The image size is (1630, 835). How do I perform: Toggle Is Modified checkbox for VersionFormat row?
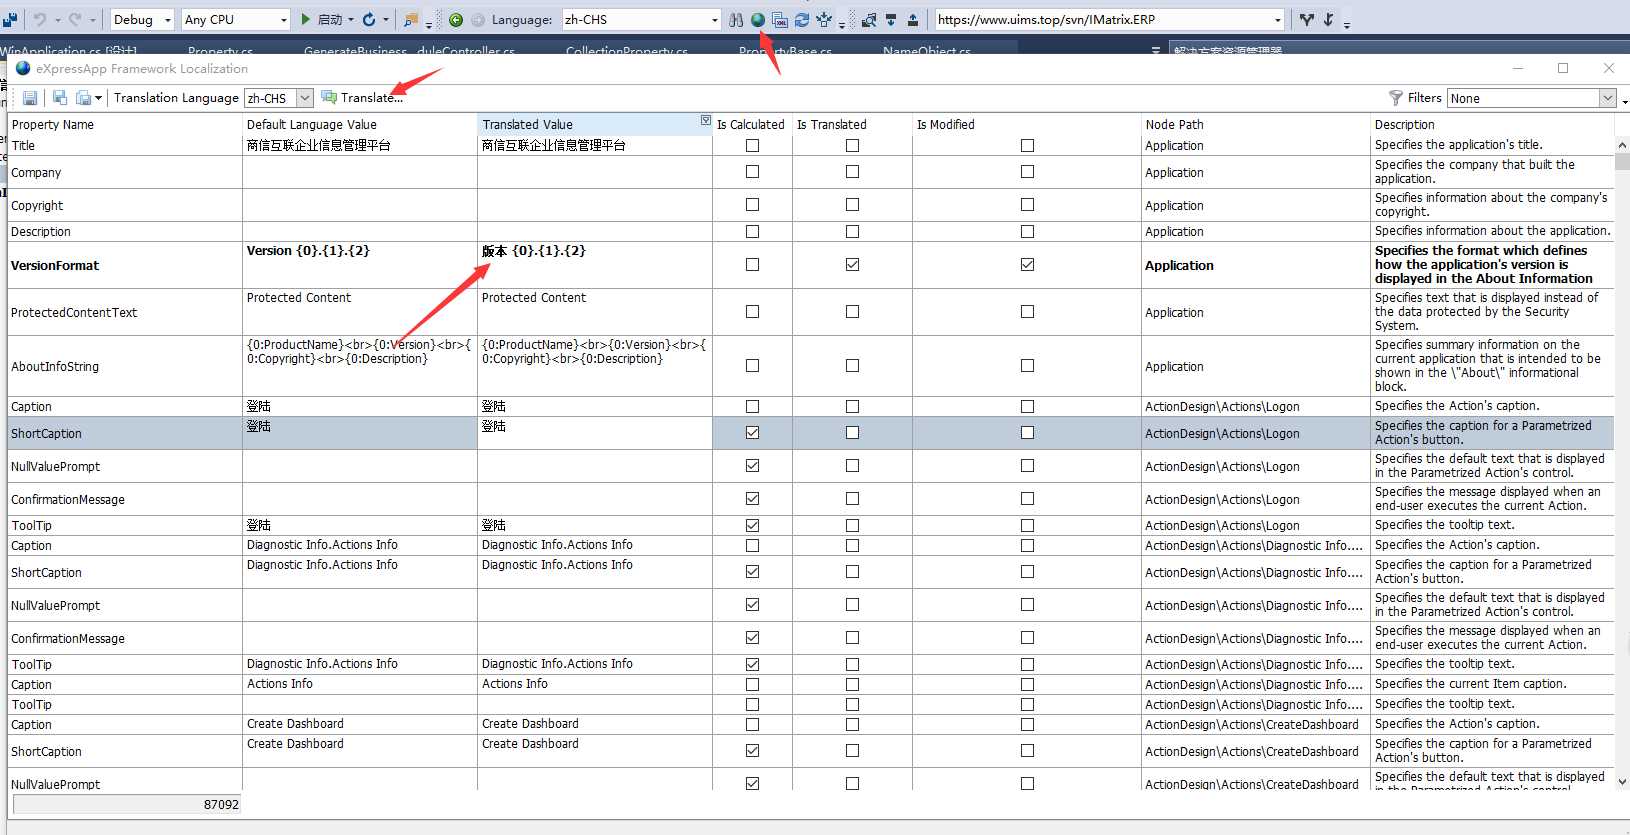[1027, 265]
